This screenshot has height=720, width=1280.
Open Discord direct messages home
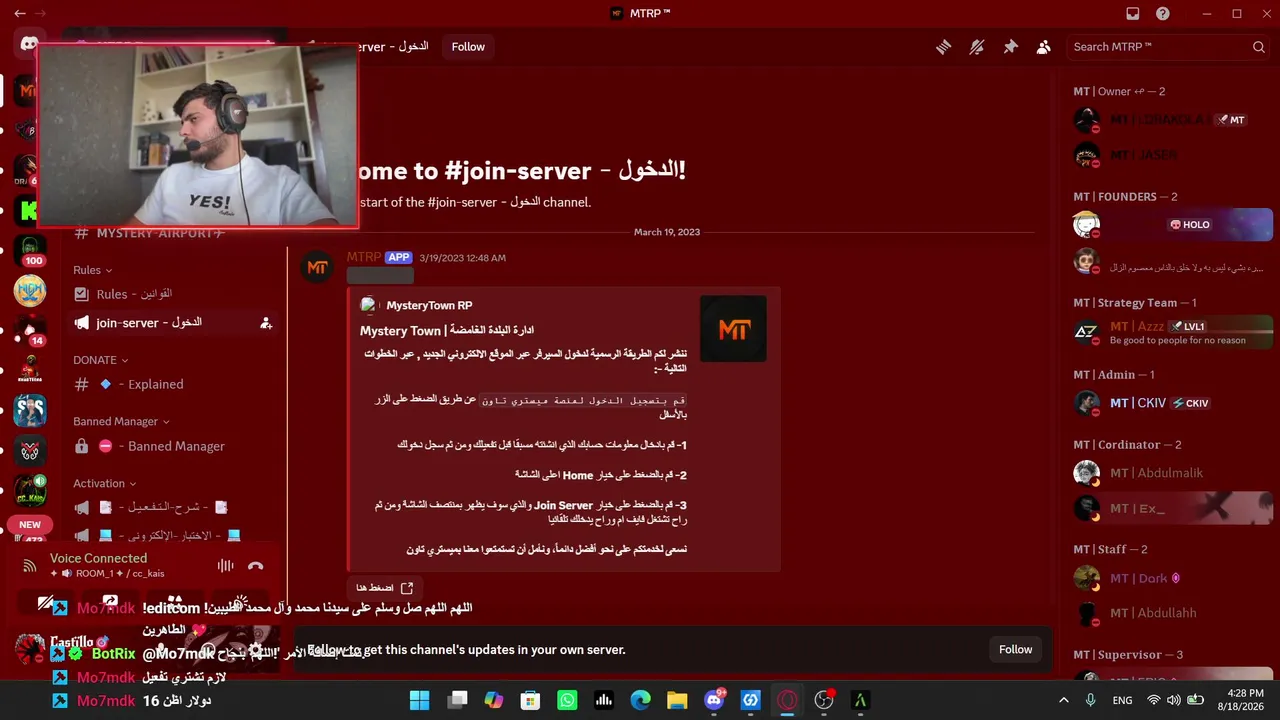[30, 45]
